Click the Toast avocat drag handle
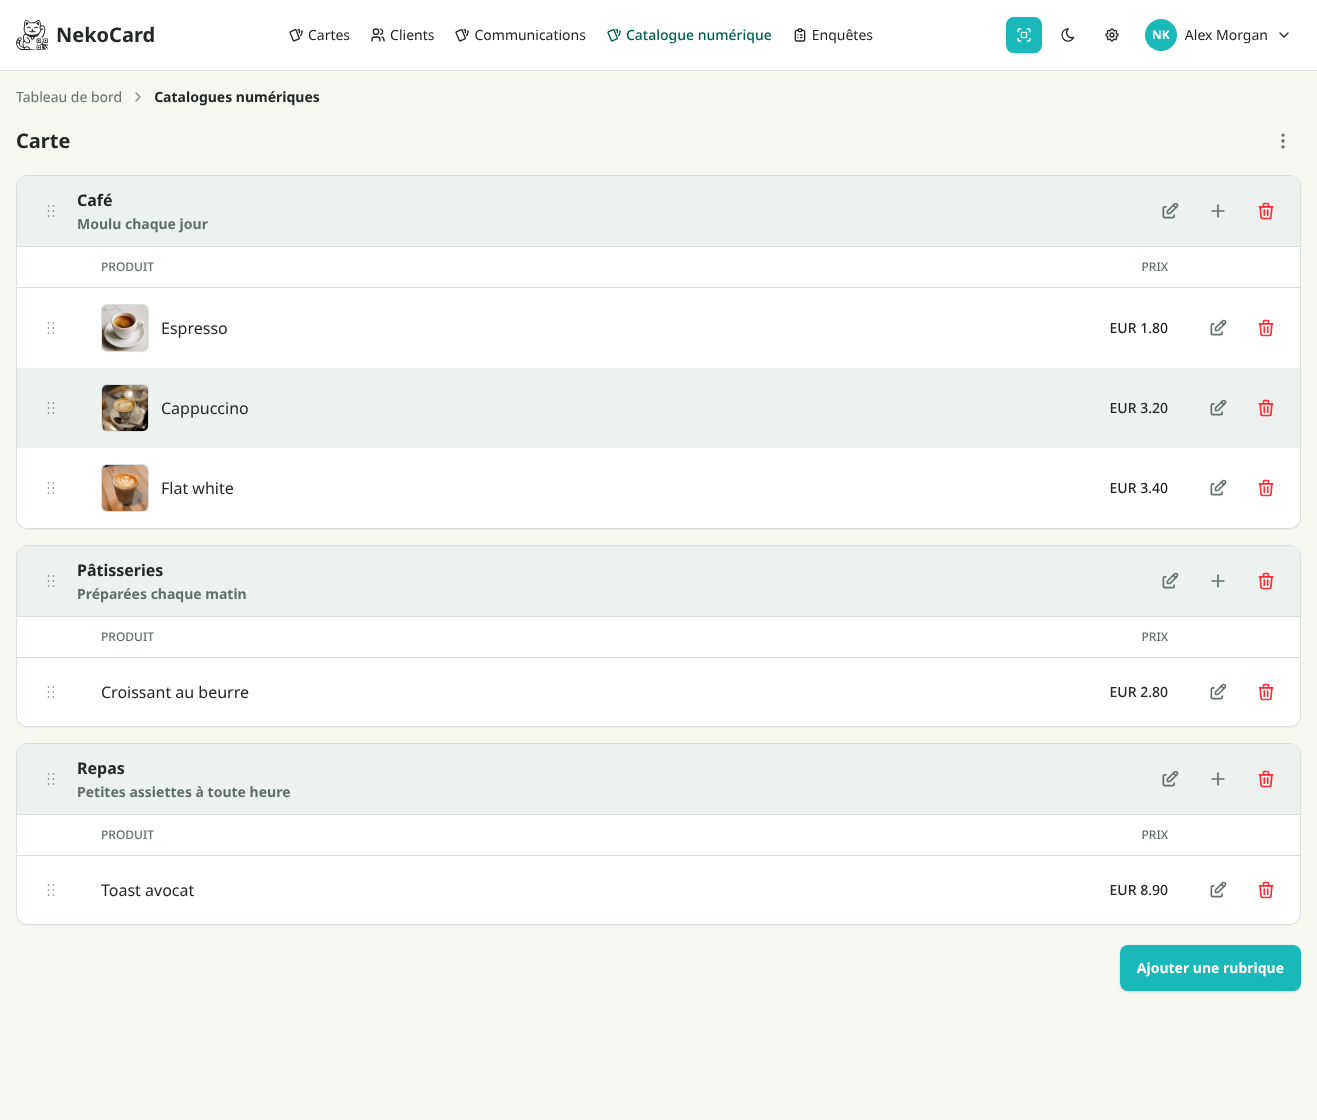 point(51,890)
